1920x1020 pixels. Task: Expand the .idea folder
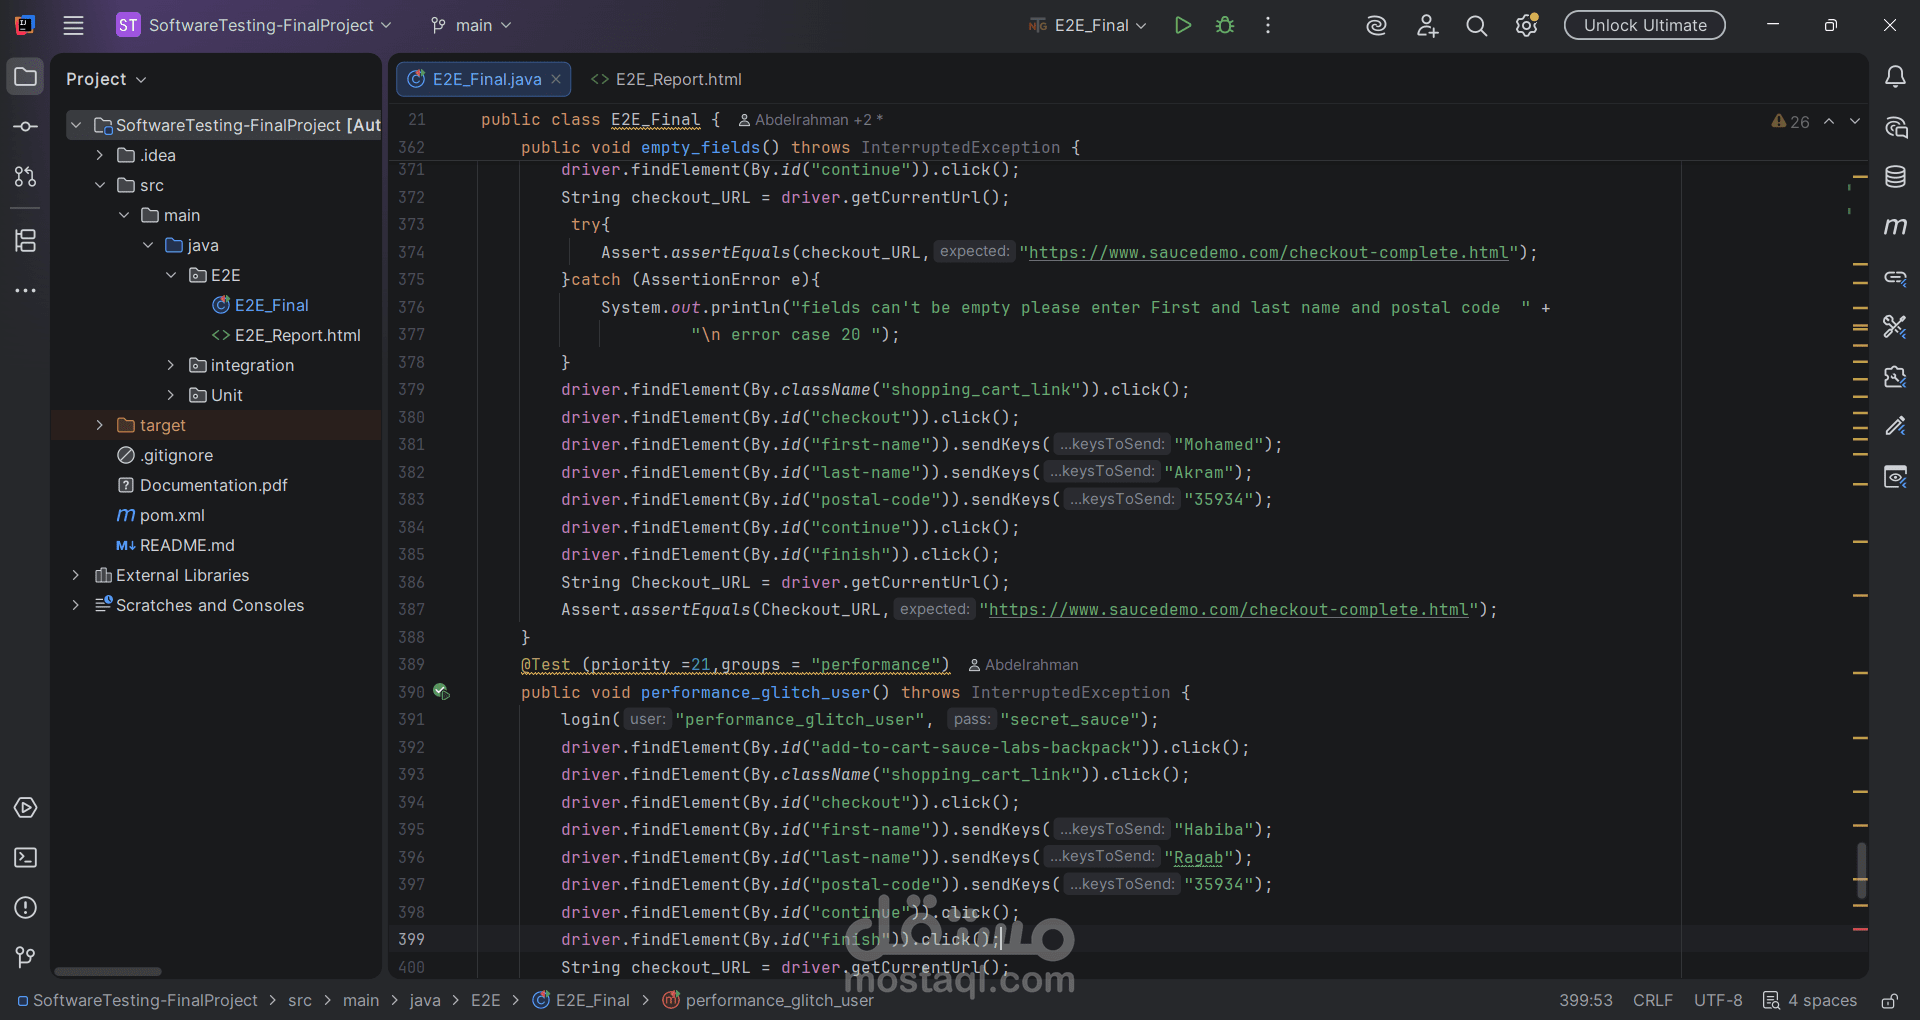pyautogui.click(x=99, y=155)
